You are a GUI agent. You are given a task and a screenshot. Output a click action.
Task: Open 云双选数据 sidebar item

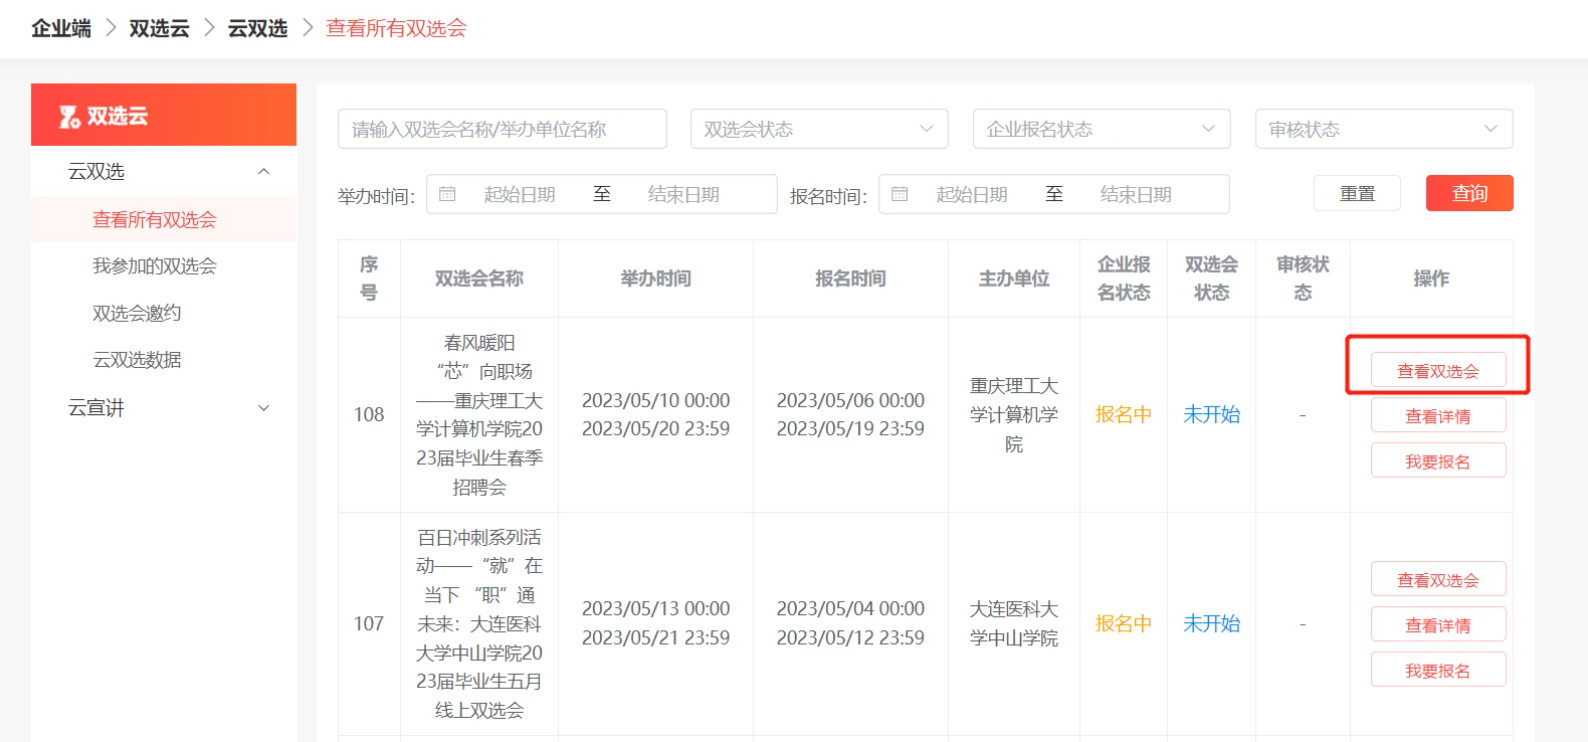[137, 360]
